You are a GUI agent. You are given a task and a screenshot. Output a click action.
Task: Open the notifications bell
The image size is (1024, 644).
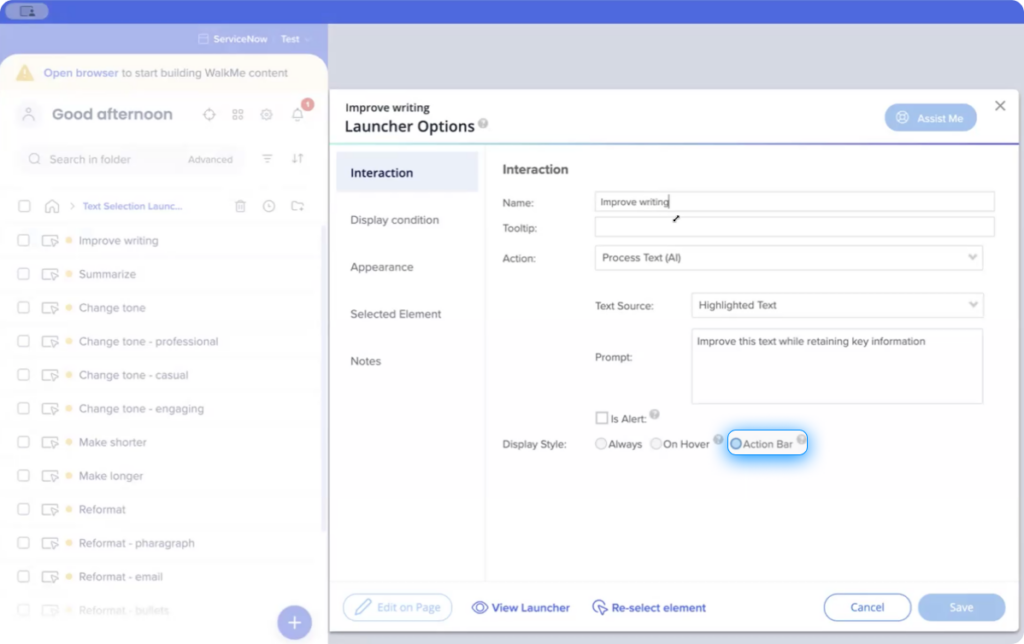click(x=295, y=115)
